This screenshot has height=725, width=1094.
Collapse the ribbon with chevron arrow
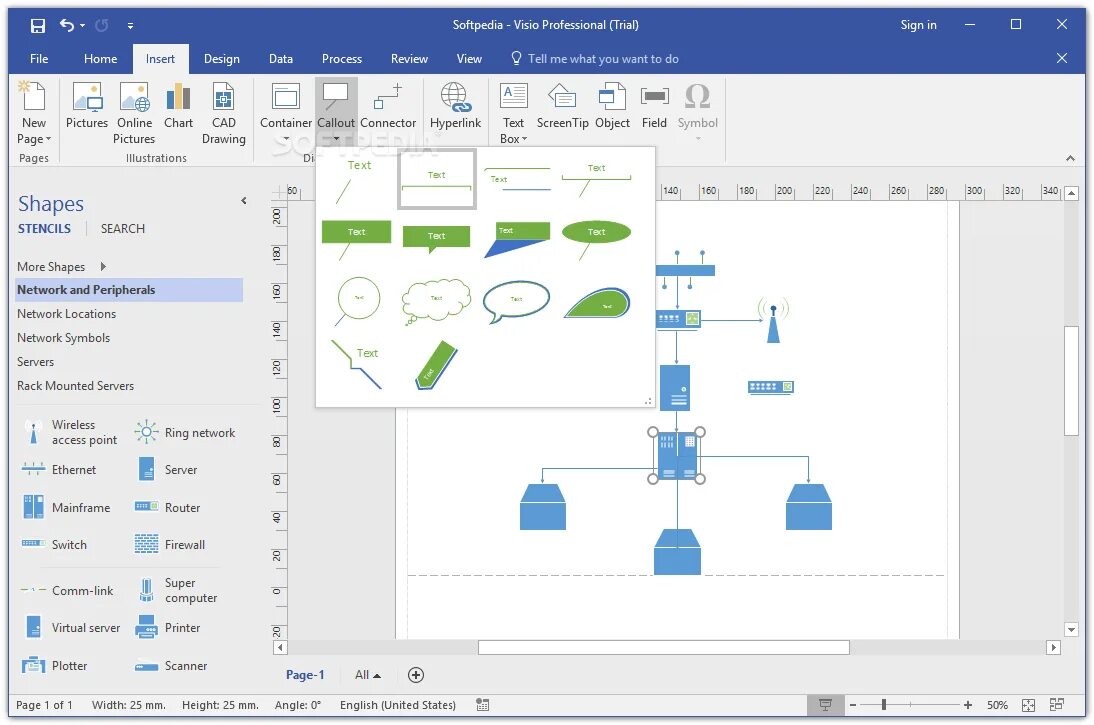point(1070,158)
